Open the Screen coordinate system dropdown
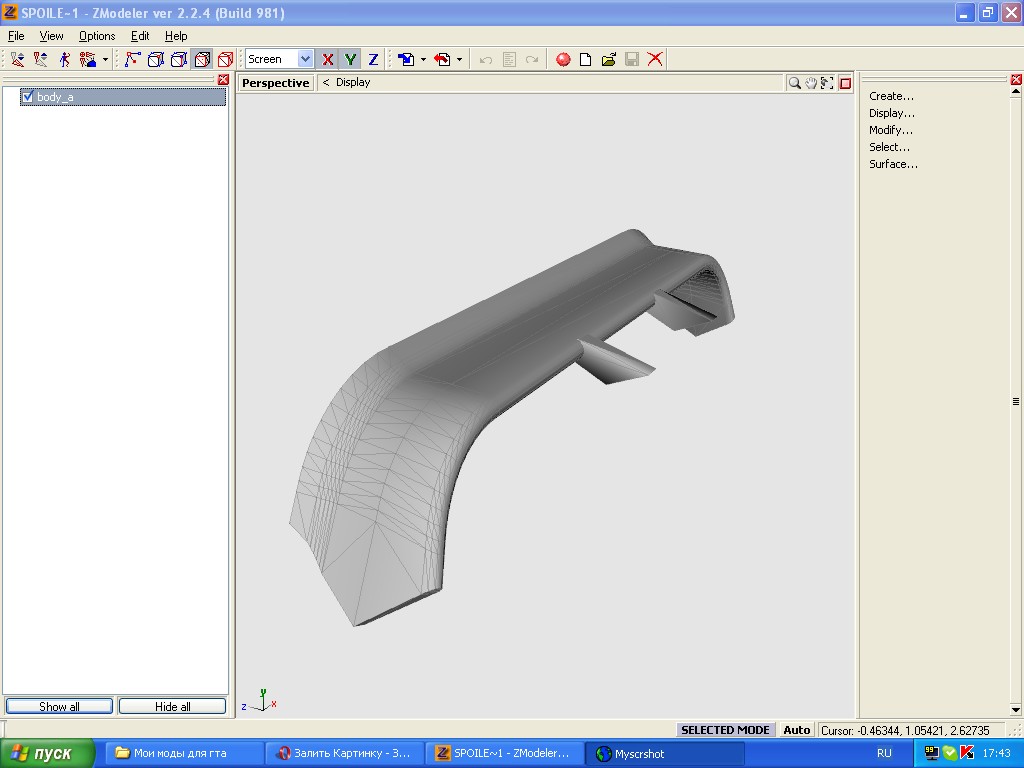The height and width of the screenshot is (768, 1024). coord(305,60)
